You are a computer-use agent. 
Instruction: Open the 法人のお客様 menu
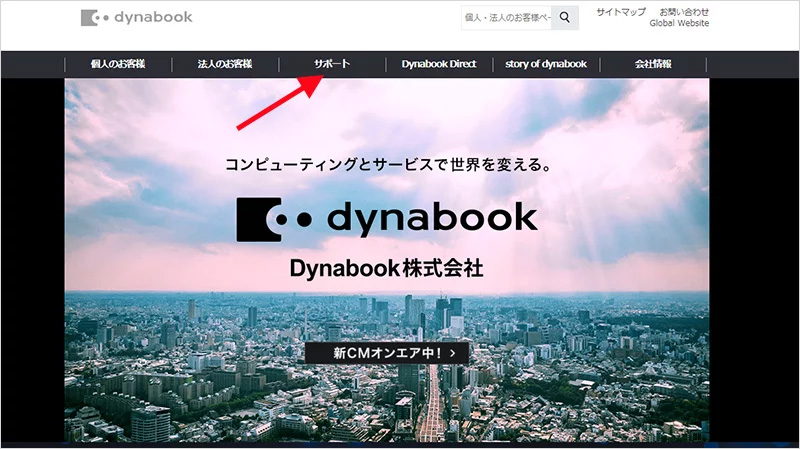pyautogui.click(x=225, y=64)
